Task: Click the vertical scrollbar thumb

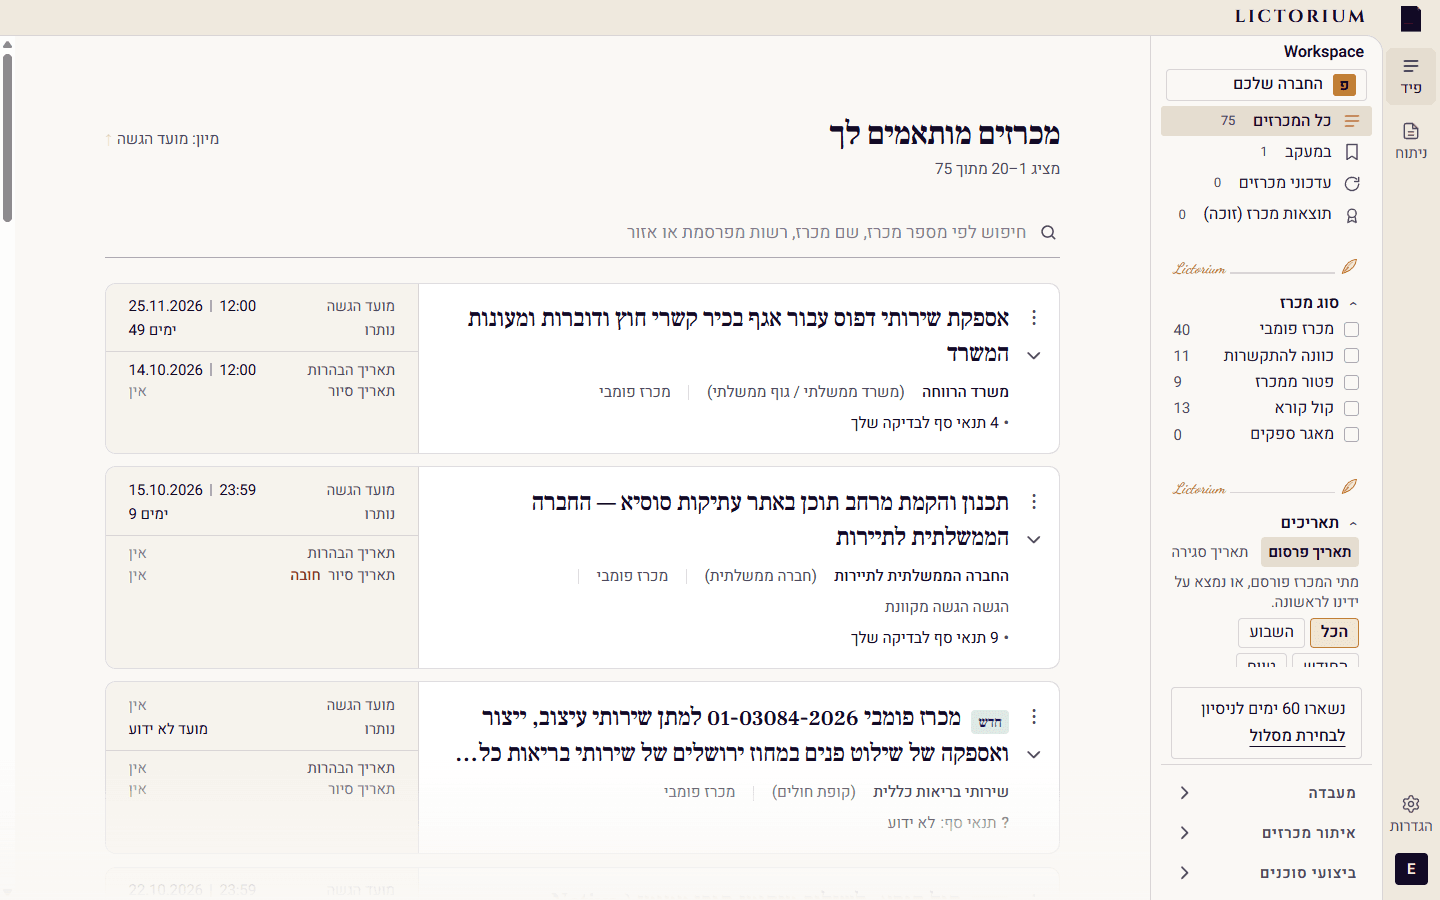Action: coord(7,137)
